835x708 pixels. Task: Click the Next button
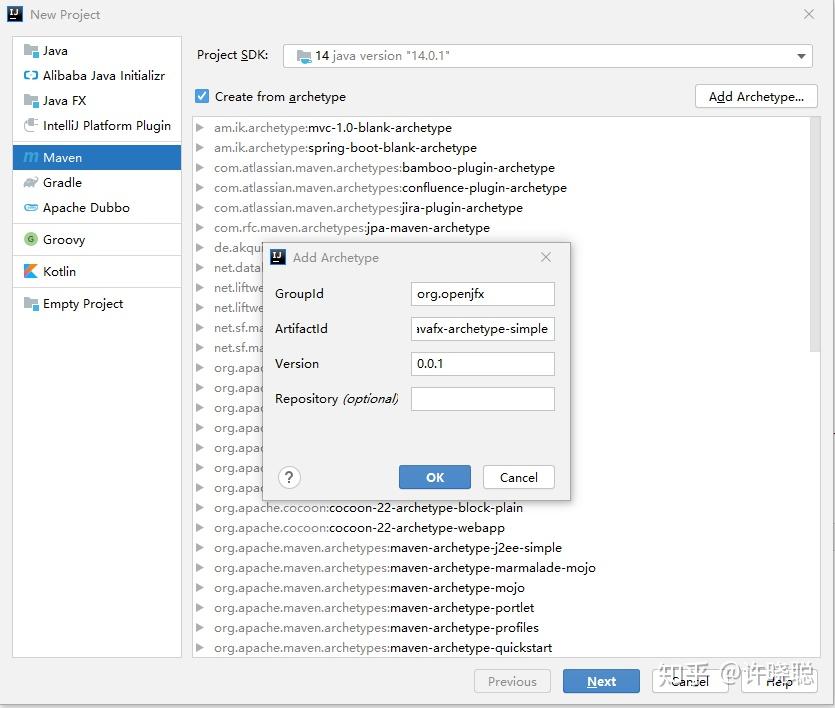(x=601, y=681)
